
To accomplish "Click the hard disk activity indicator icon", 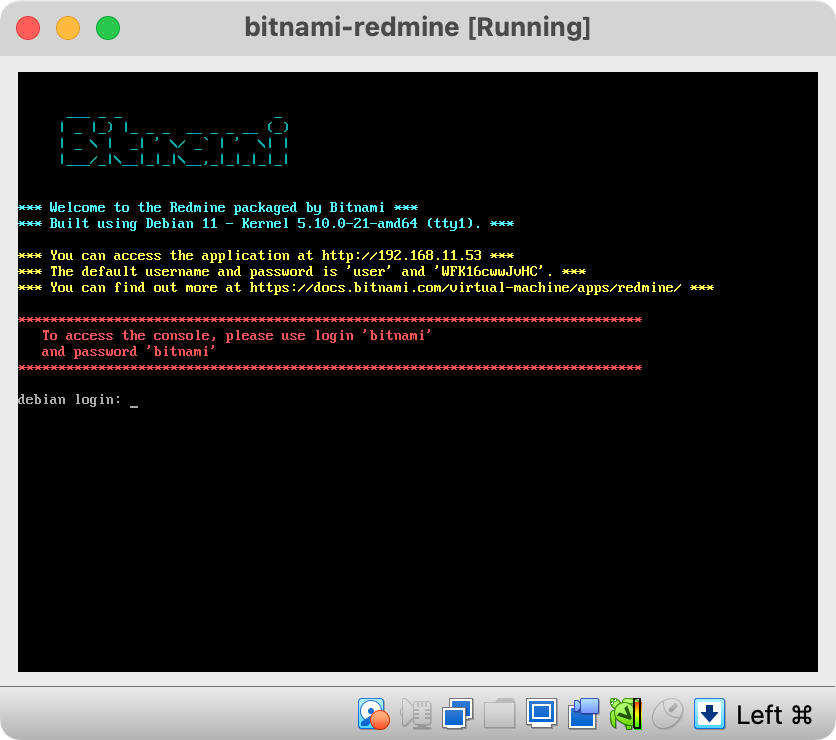I will 373,714.
